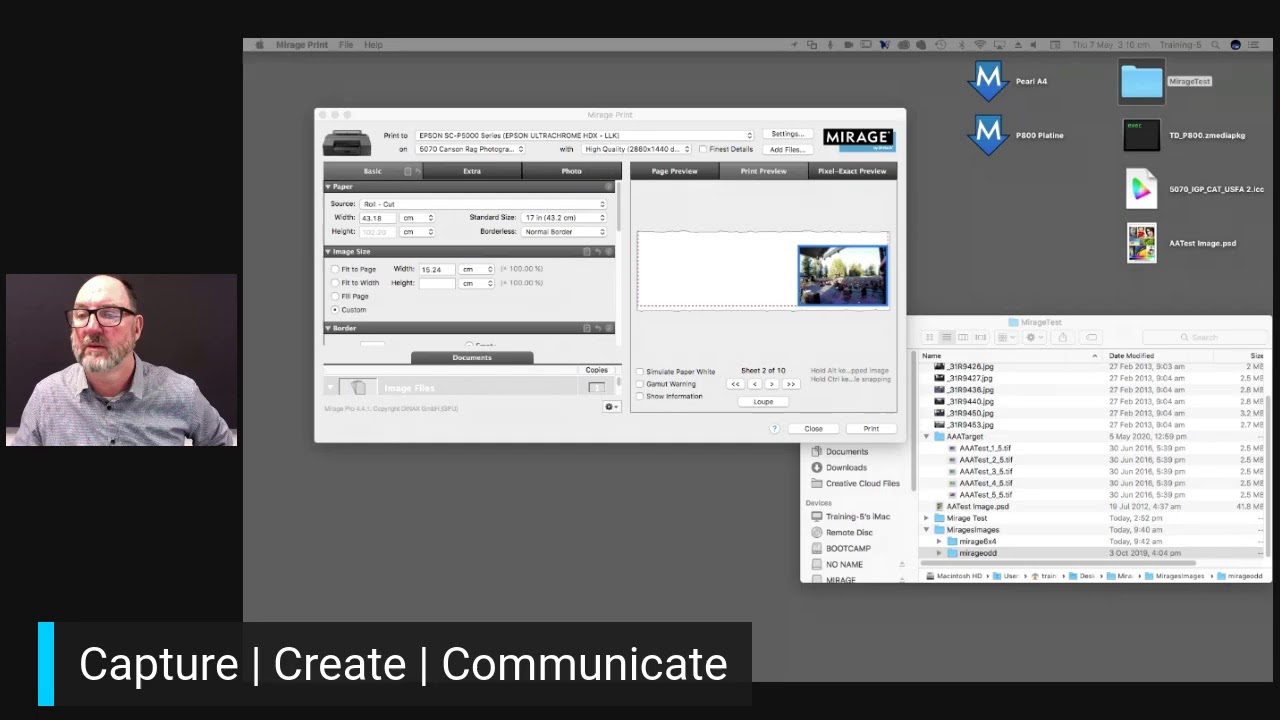This screenshot has width=1280, height=720.
Task: Enable Simulate Paper White
Action: pos(640,372)
